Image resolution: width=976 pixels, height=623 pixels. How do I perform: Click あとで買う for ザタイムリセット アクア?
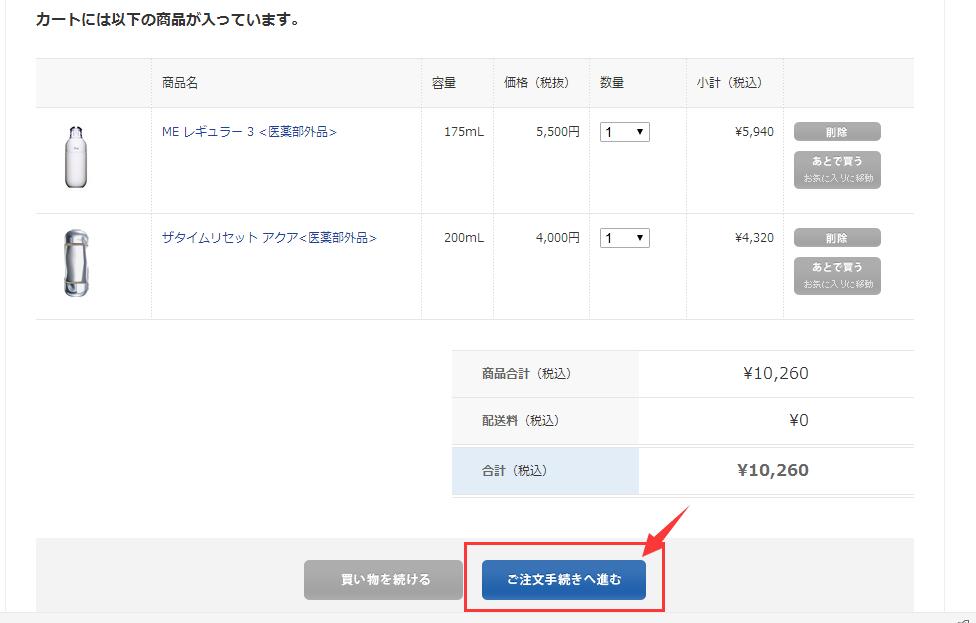click(837, 275)
